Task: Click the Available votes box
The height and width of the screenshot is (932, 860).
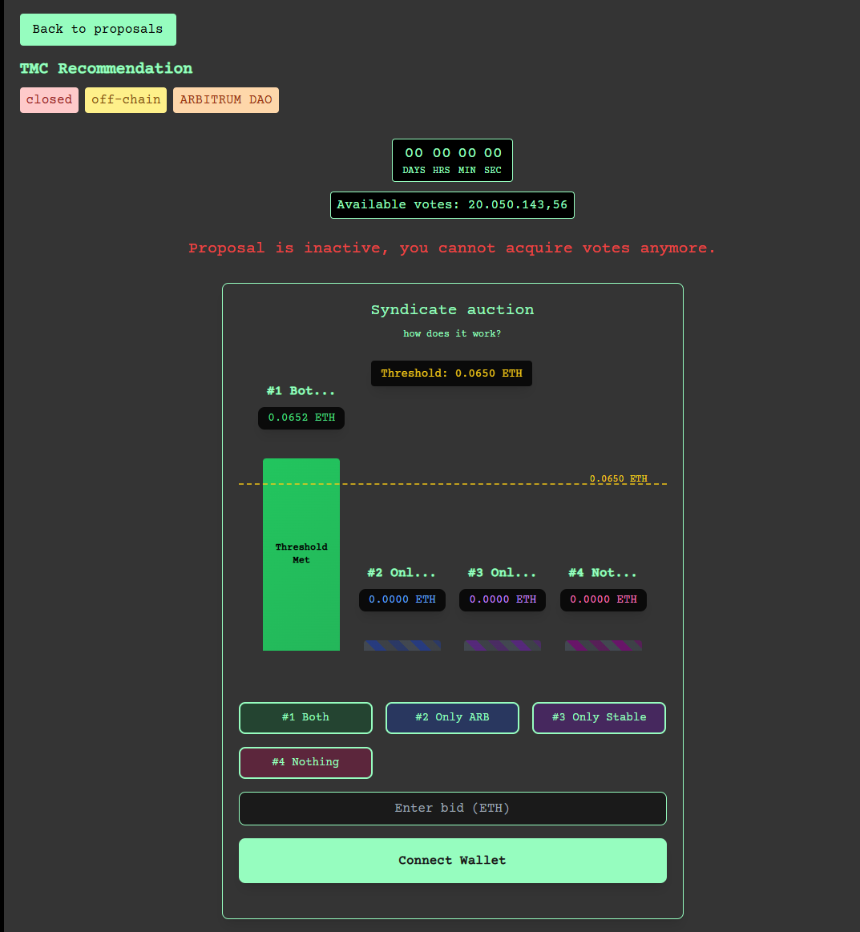Action: 452,205
